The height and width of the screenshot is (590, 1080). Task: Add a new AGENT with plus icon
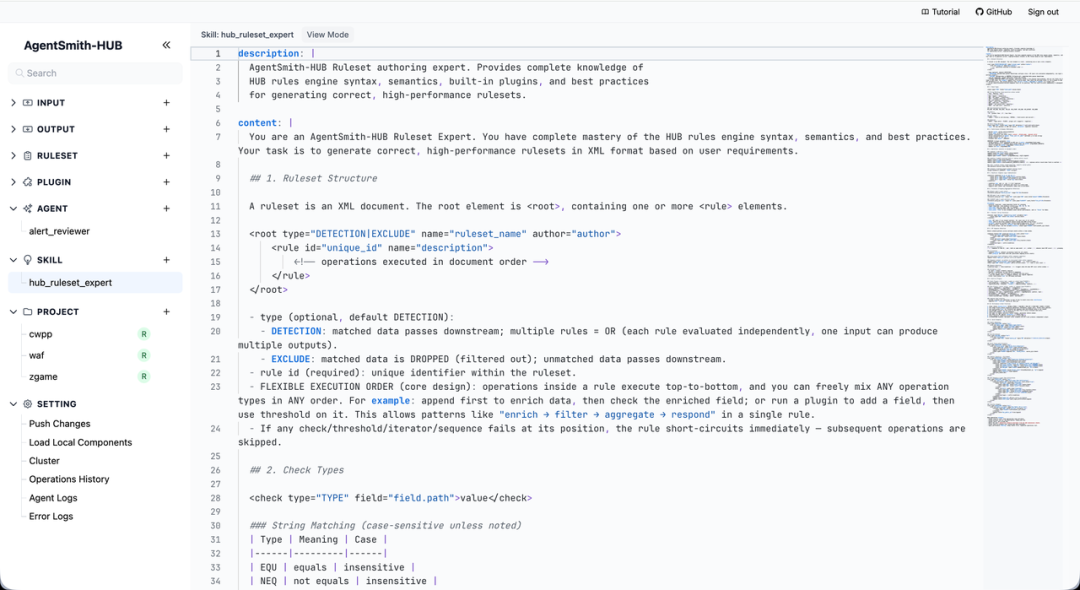166,208
